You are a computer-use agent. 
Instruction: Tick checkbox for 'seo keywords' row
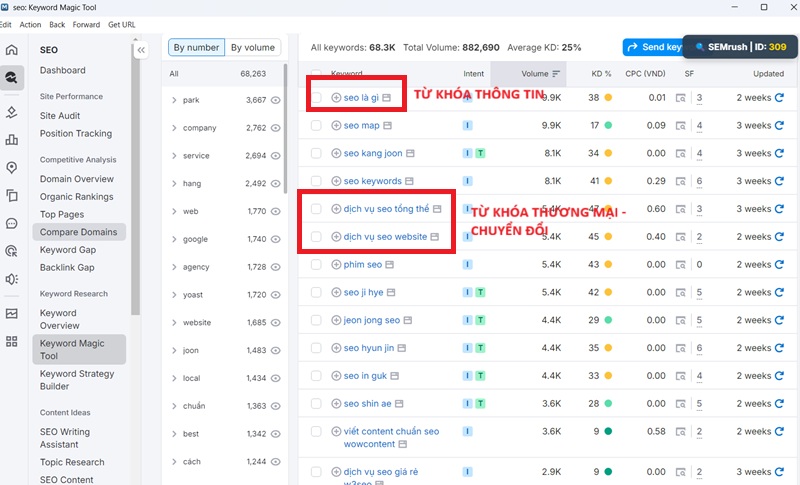click(x=316, y=181)
